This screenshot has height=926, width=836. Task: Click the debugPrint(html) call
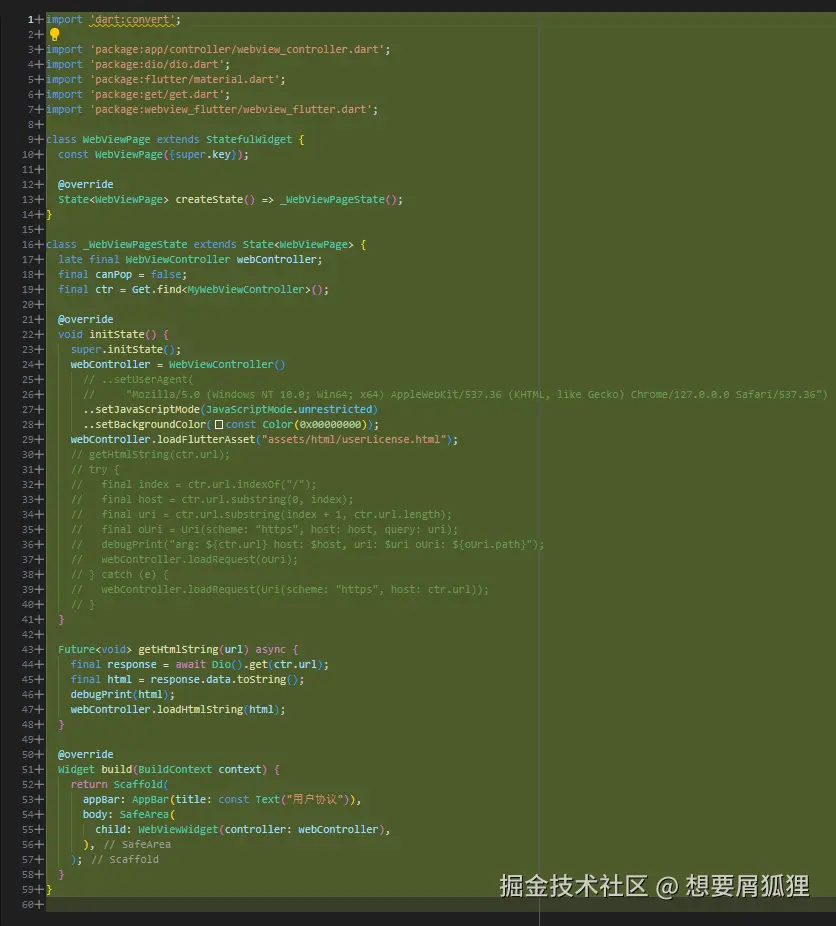[120, 695]
